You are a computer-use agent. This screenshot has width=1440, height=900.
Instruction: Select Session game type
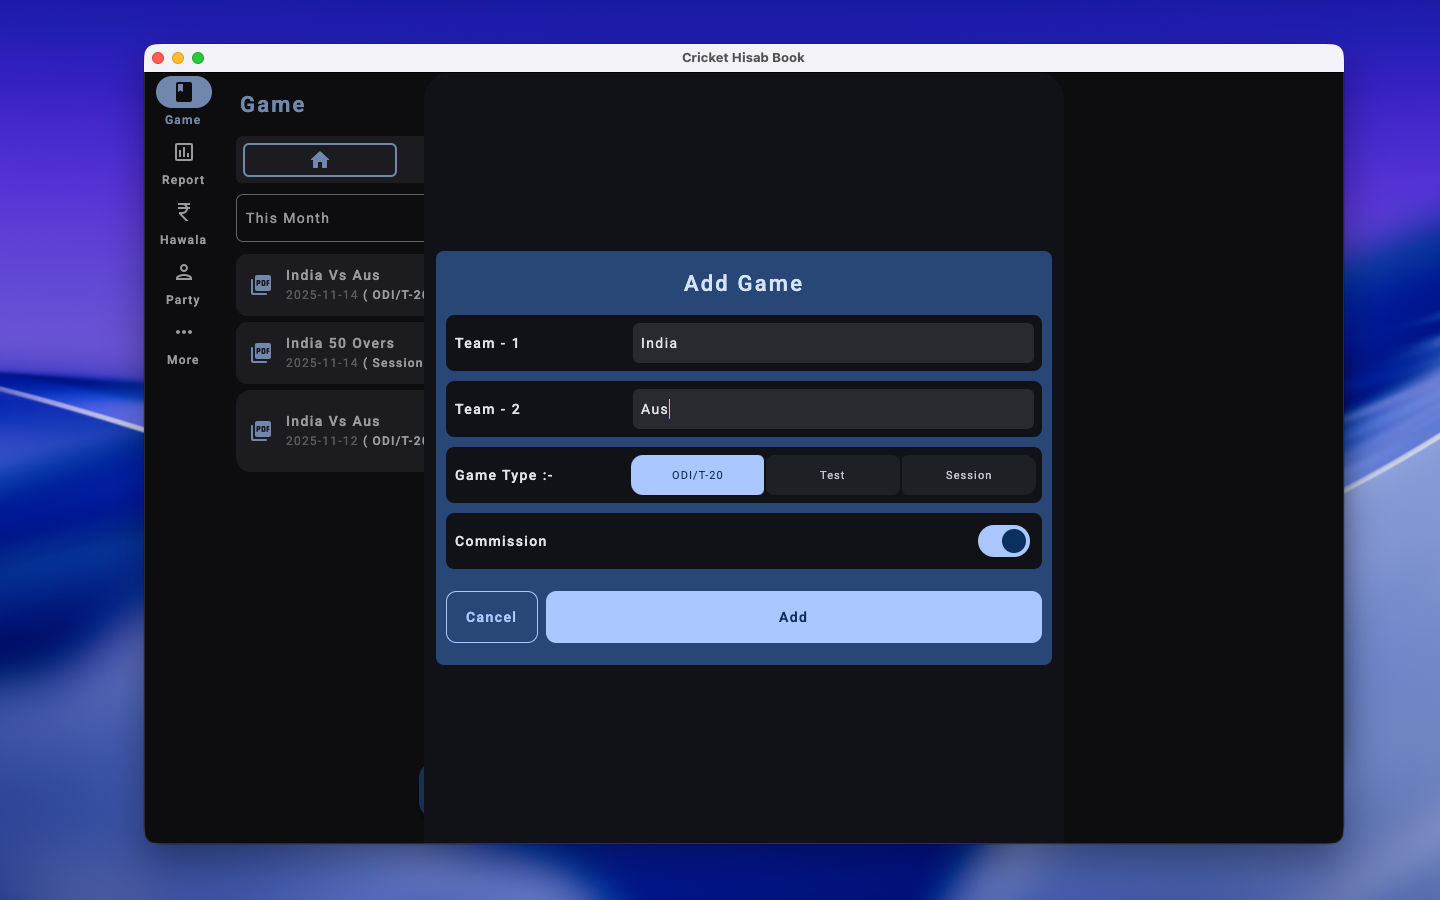[x=968, y=475]
